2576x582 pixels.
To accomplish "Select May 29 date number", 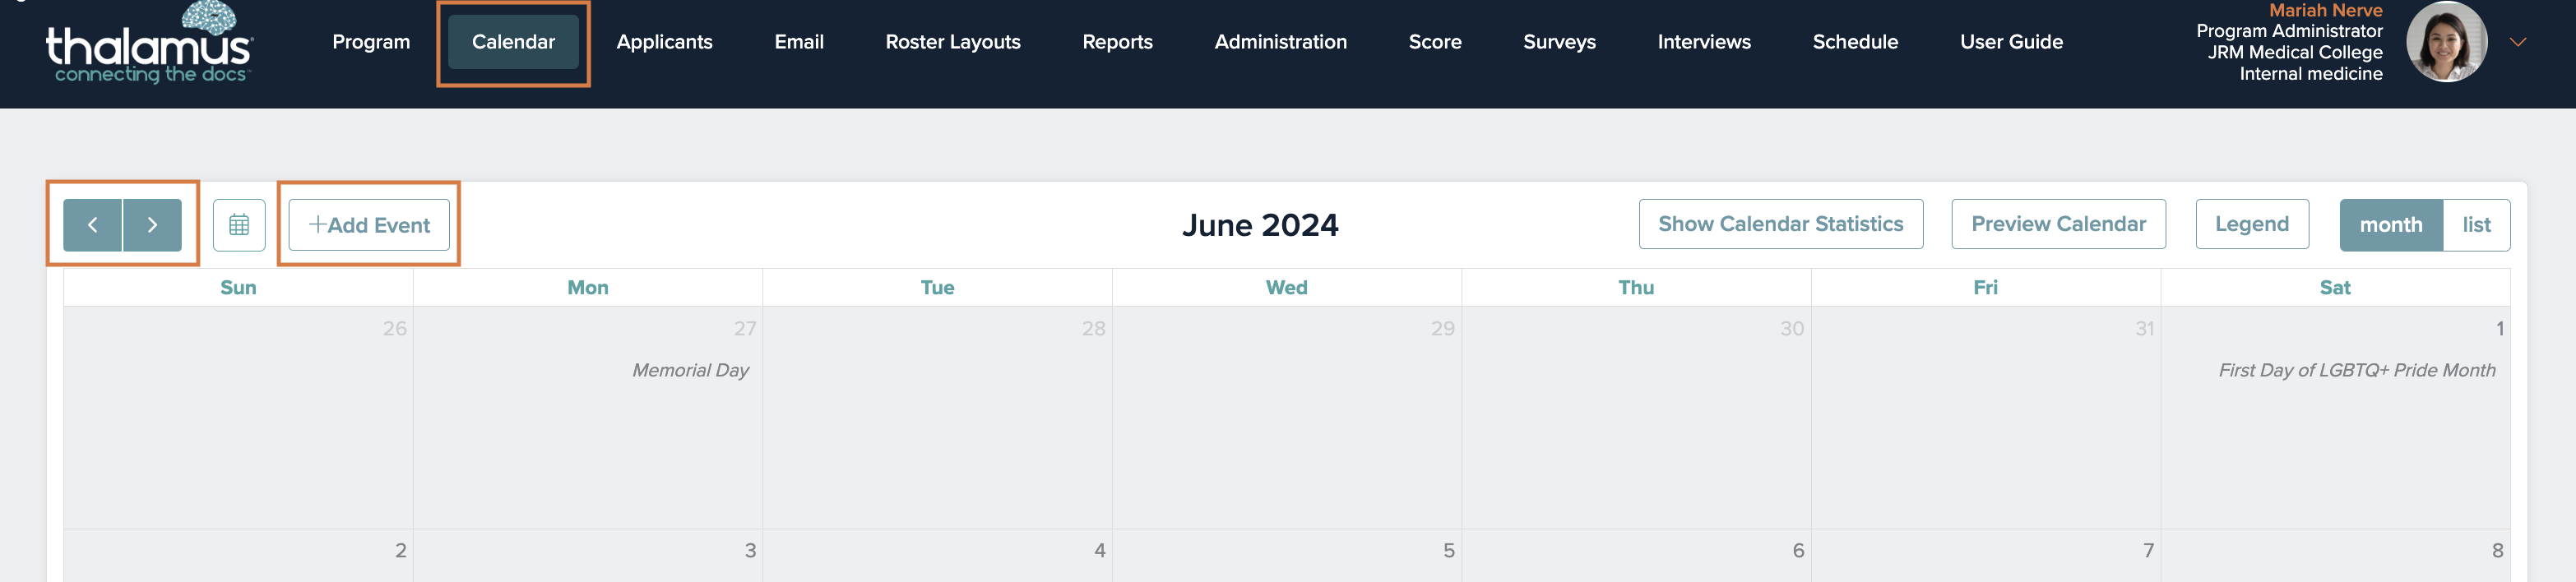I will pos(1442,328).
